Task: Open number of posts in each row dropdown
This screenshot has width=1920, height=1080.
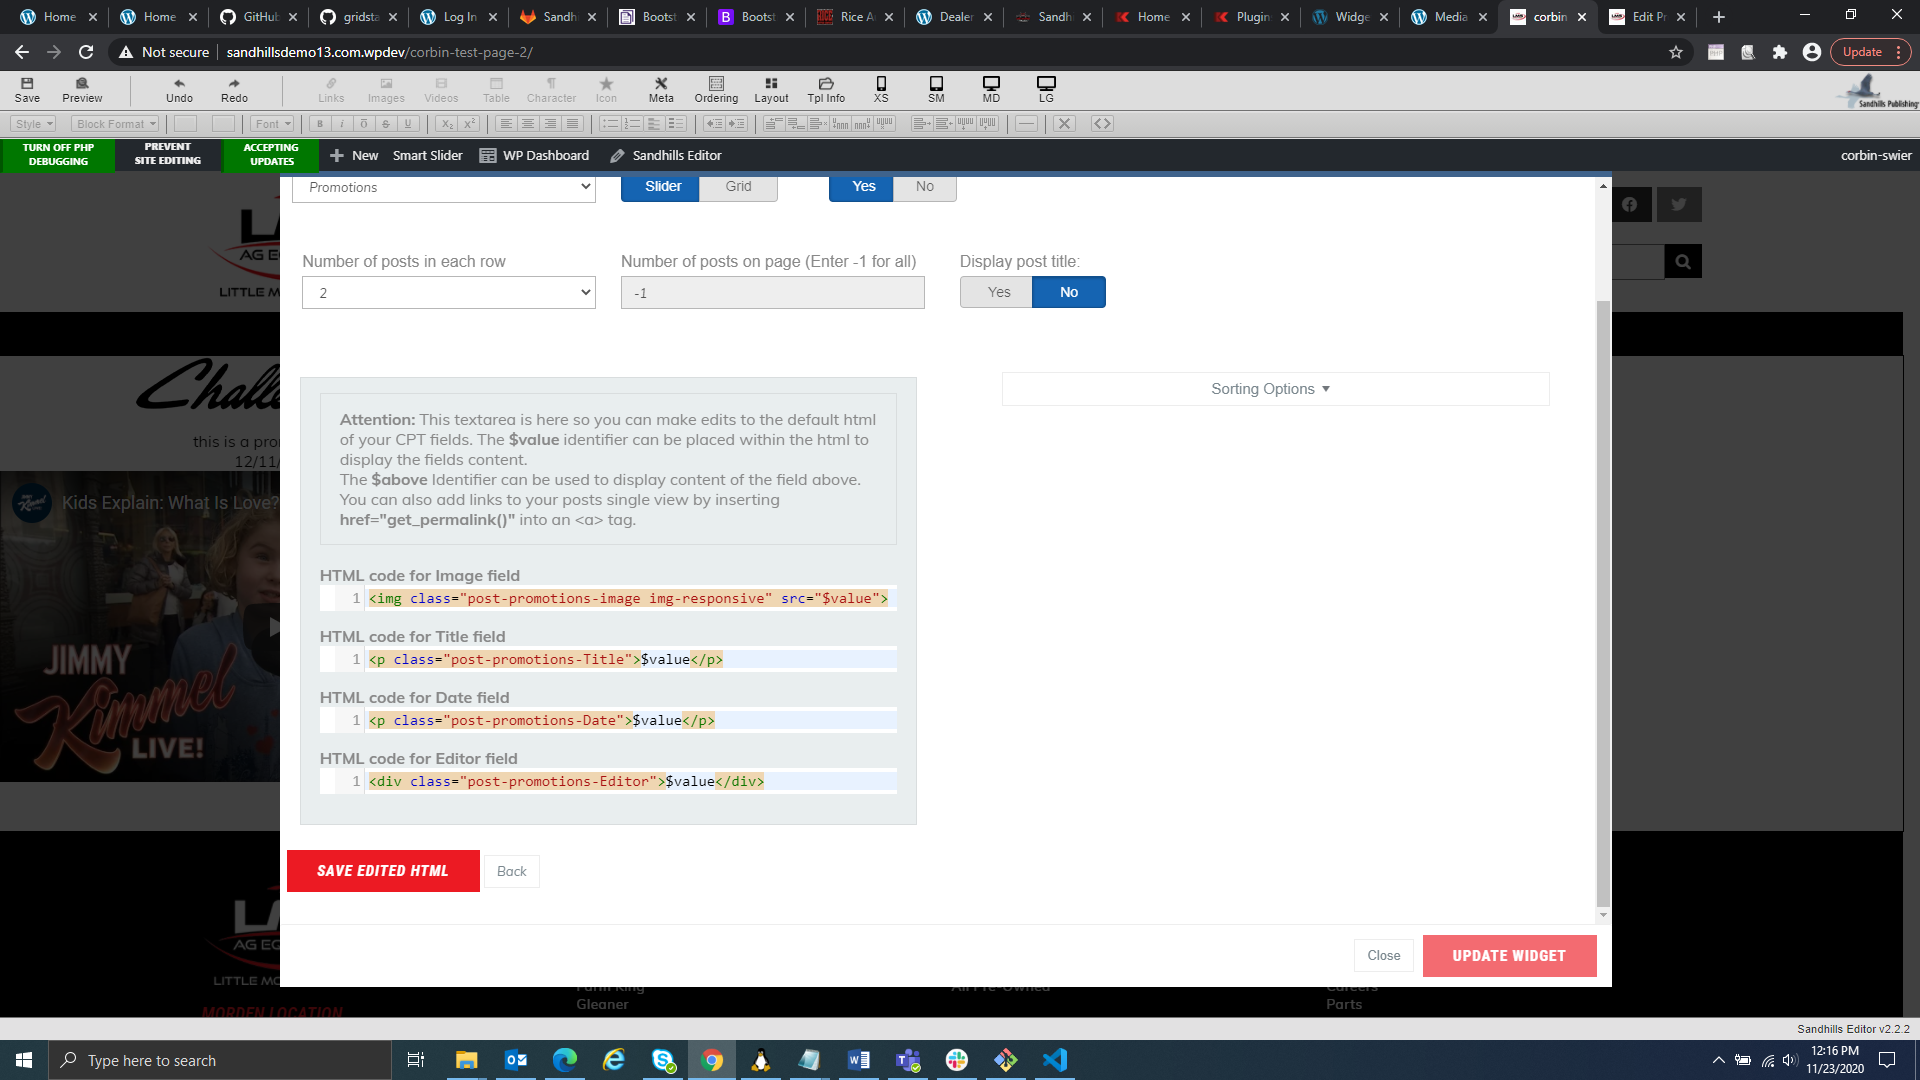Action: click(x=449, y=293)
